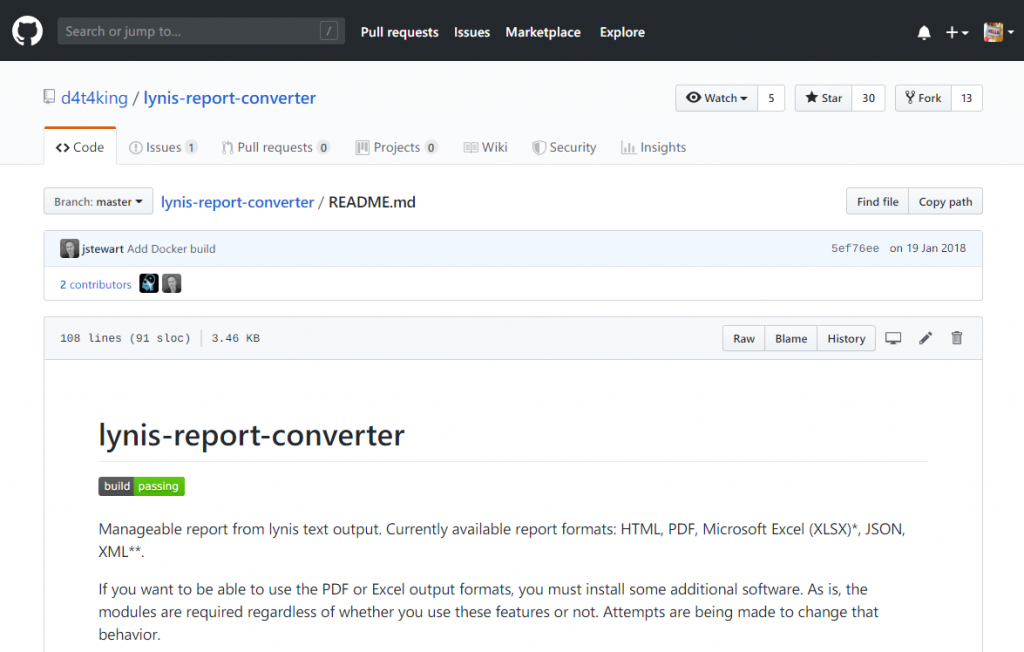Click the Copy path button
Screen dimensions: 1024x652
point(945,201)
